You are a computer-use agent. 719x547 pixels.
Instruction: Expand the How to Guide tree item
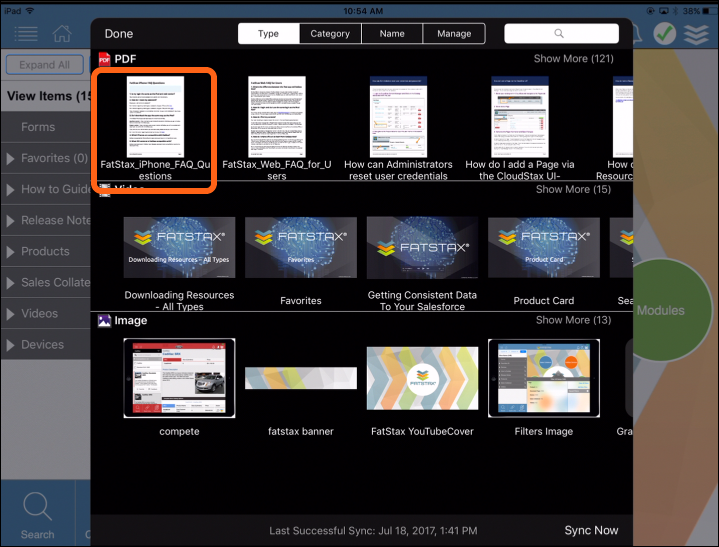tap(46, 189)
